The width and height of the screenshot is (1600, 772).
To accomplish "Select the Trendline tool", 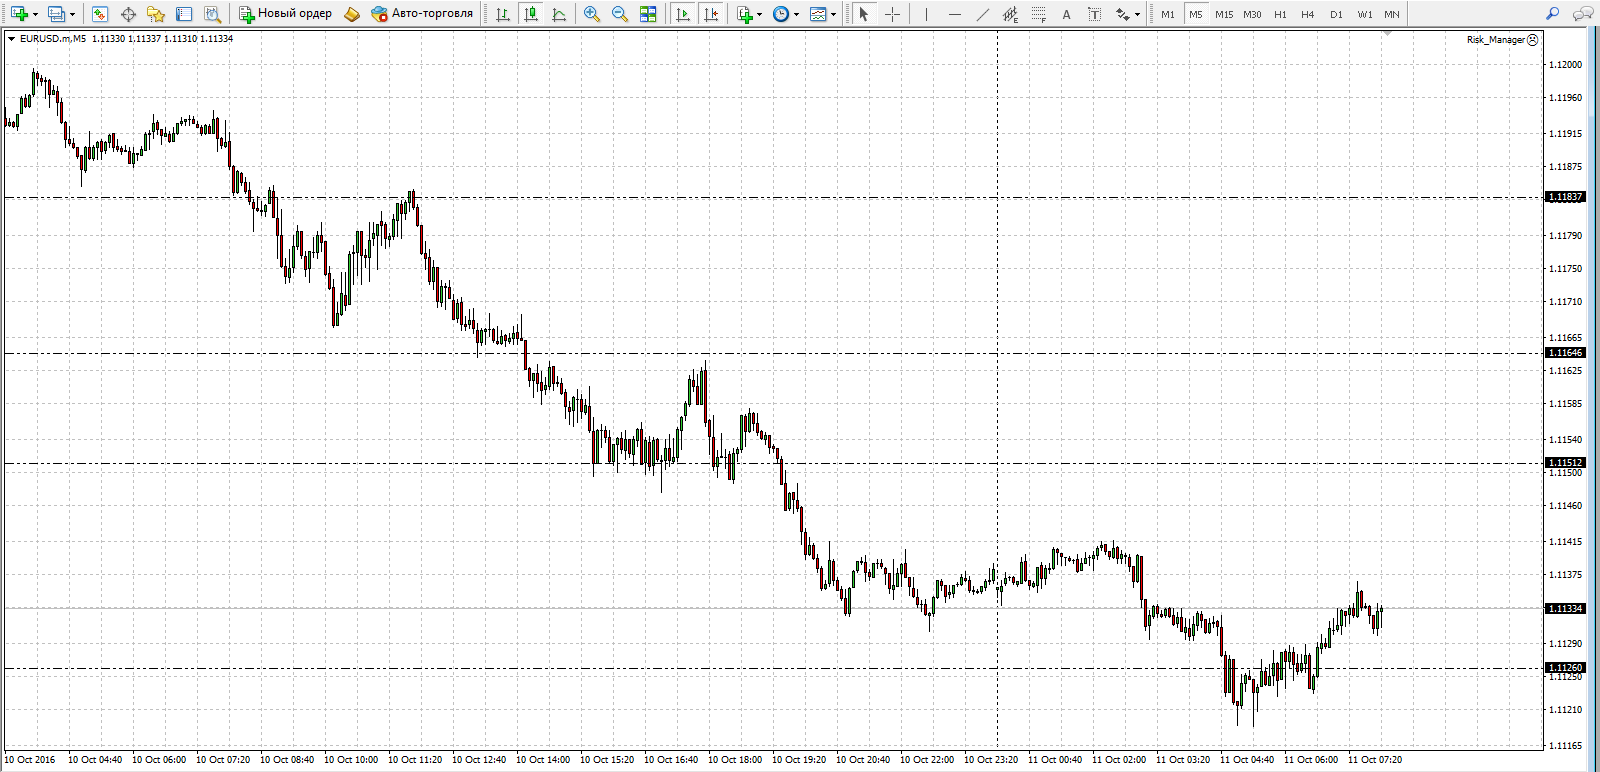I will click(983, 14).
